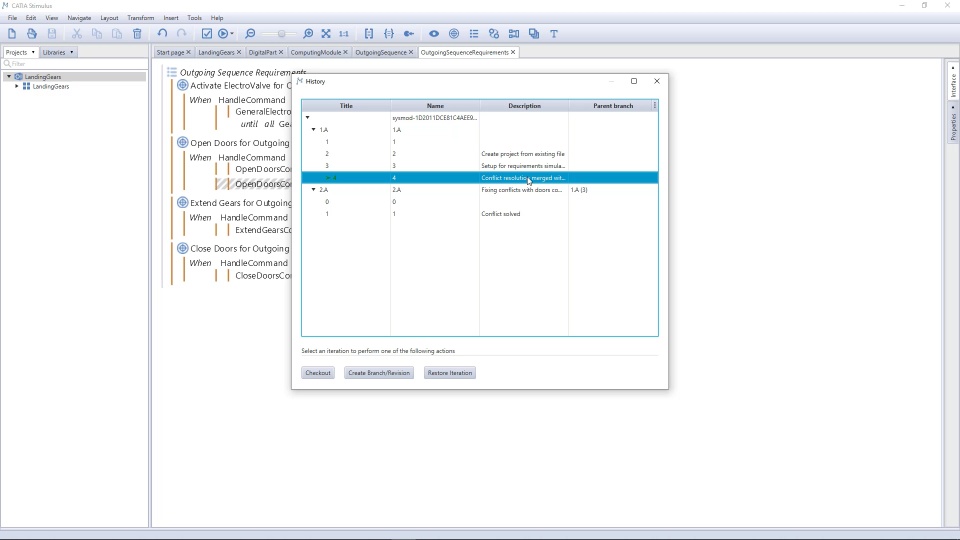Click the Zoom in magnifier icon
The height and width of the screenshot is (540, 960).
[308, 34]
